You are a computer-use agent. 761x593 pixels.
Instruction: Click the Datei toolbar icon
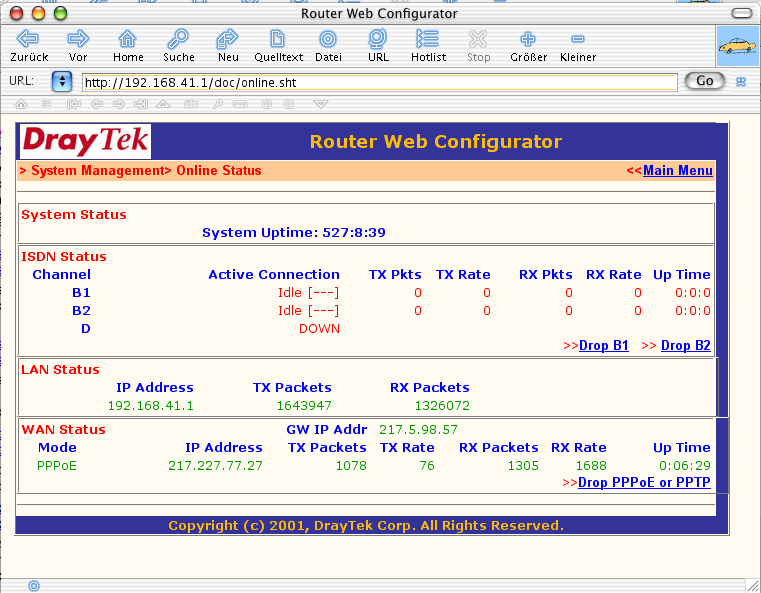click(x=328, y=38)
